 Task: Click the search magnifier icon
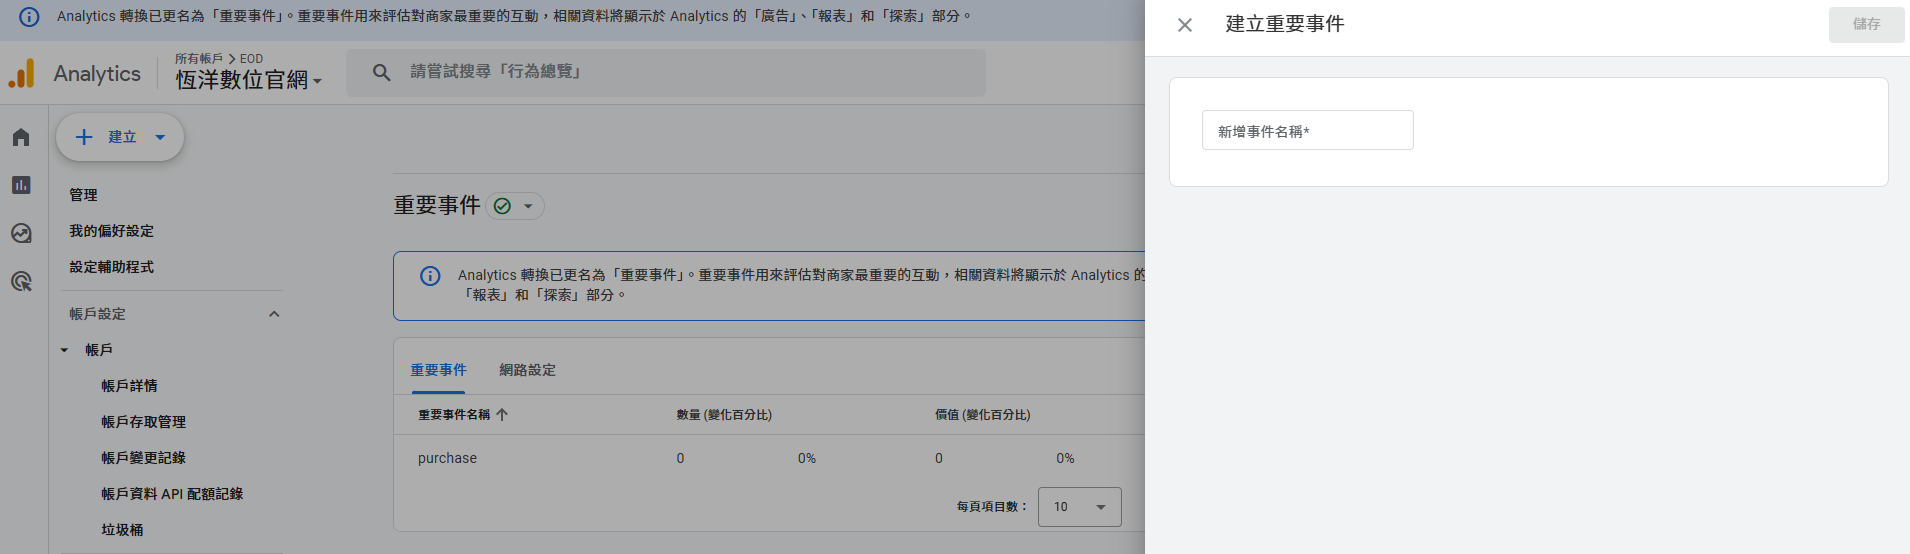click(381, 72)
